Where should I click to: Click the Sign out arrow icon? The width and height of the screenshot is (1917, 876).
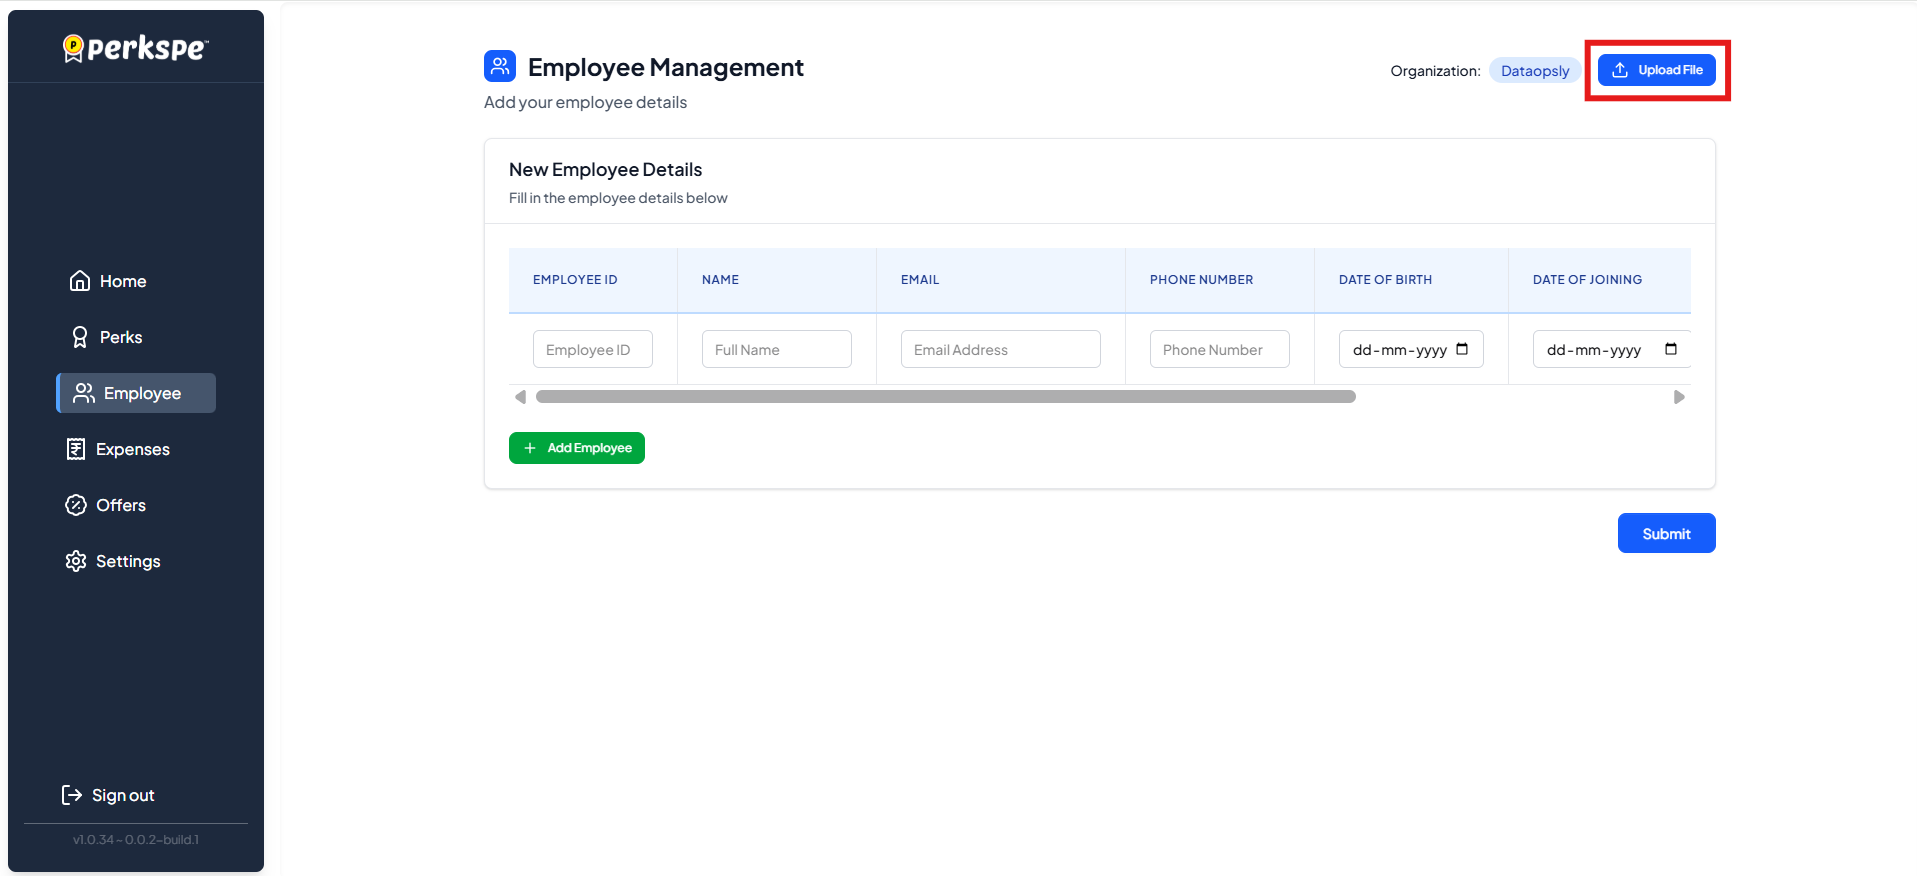tap(72, 795)
